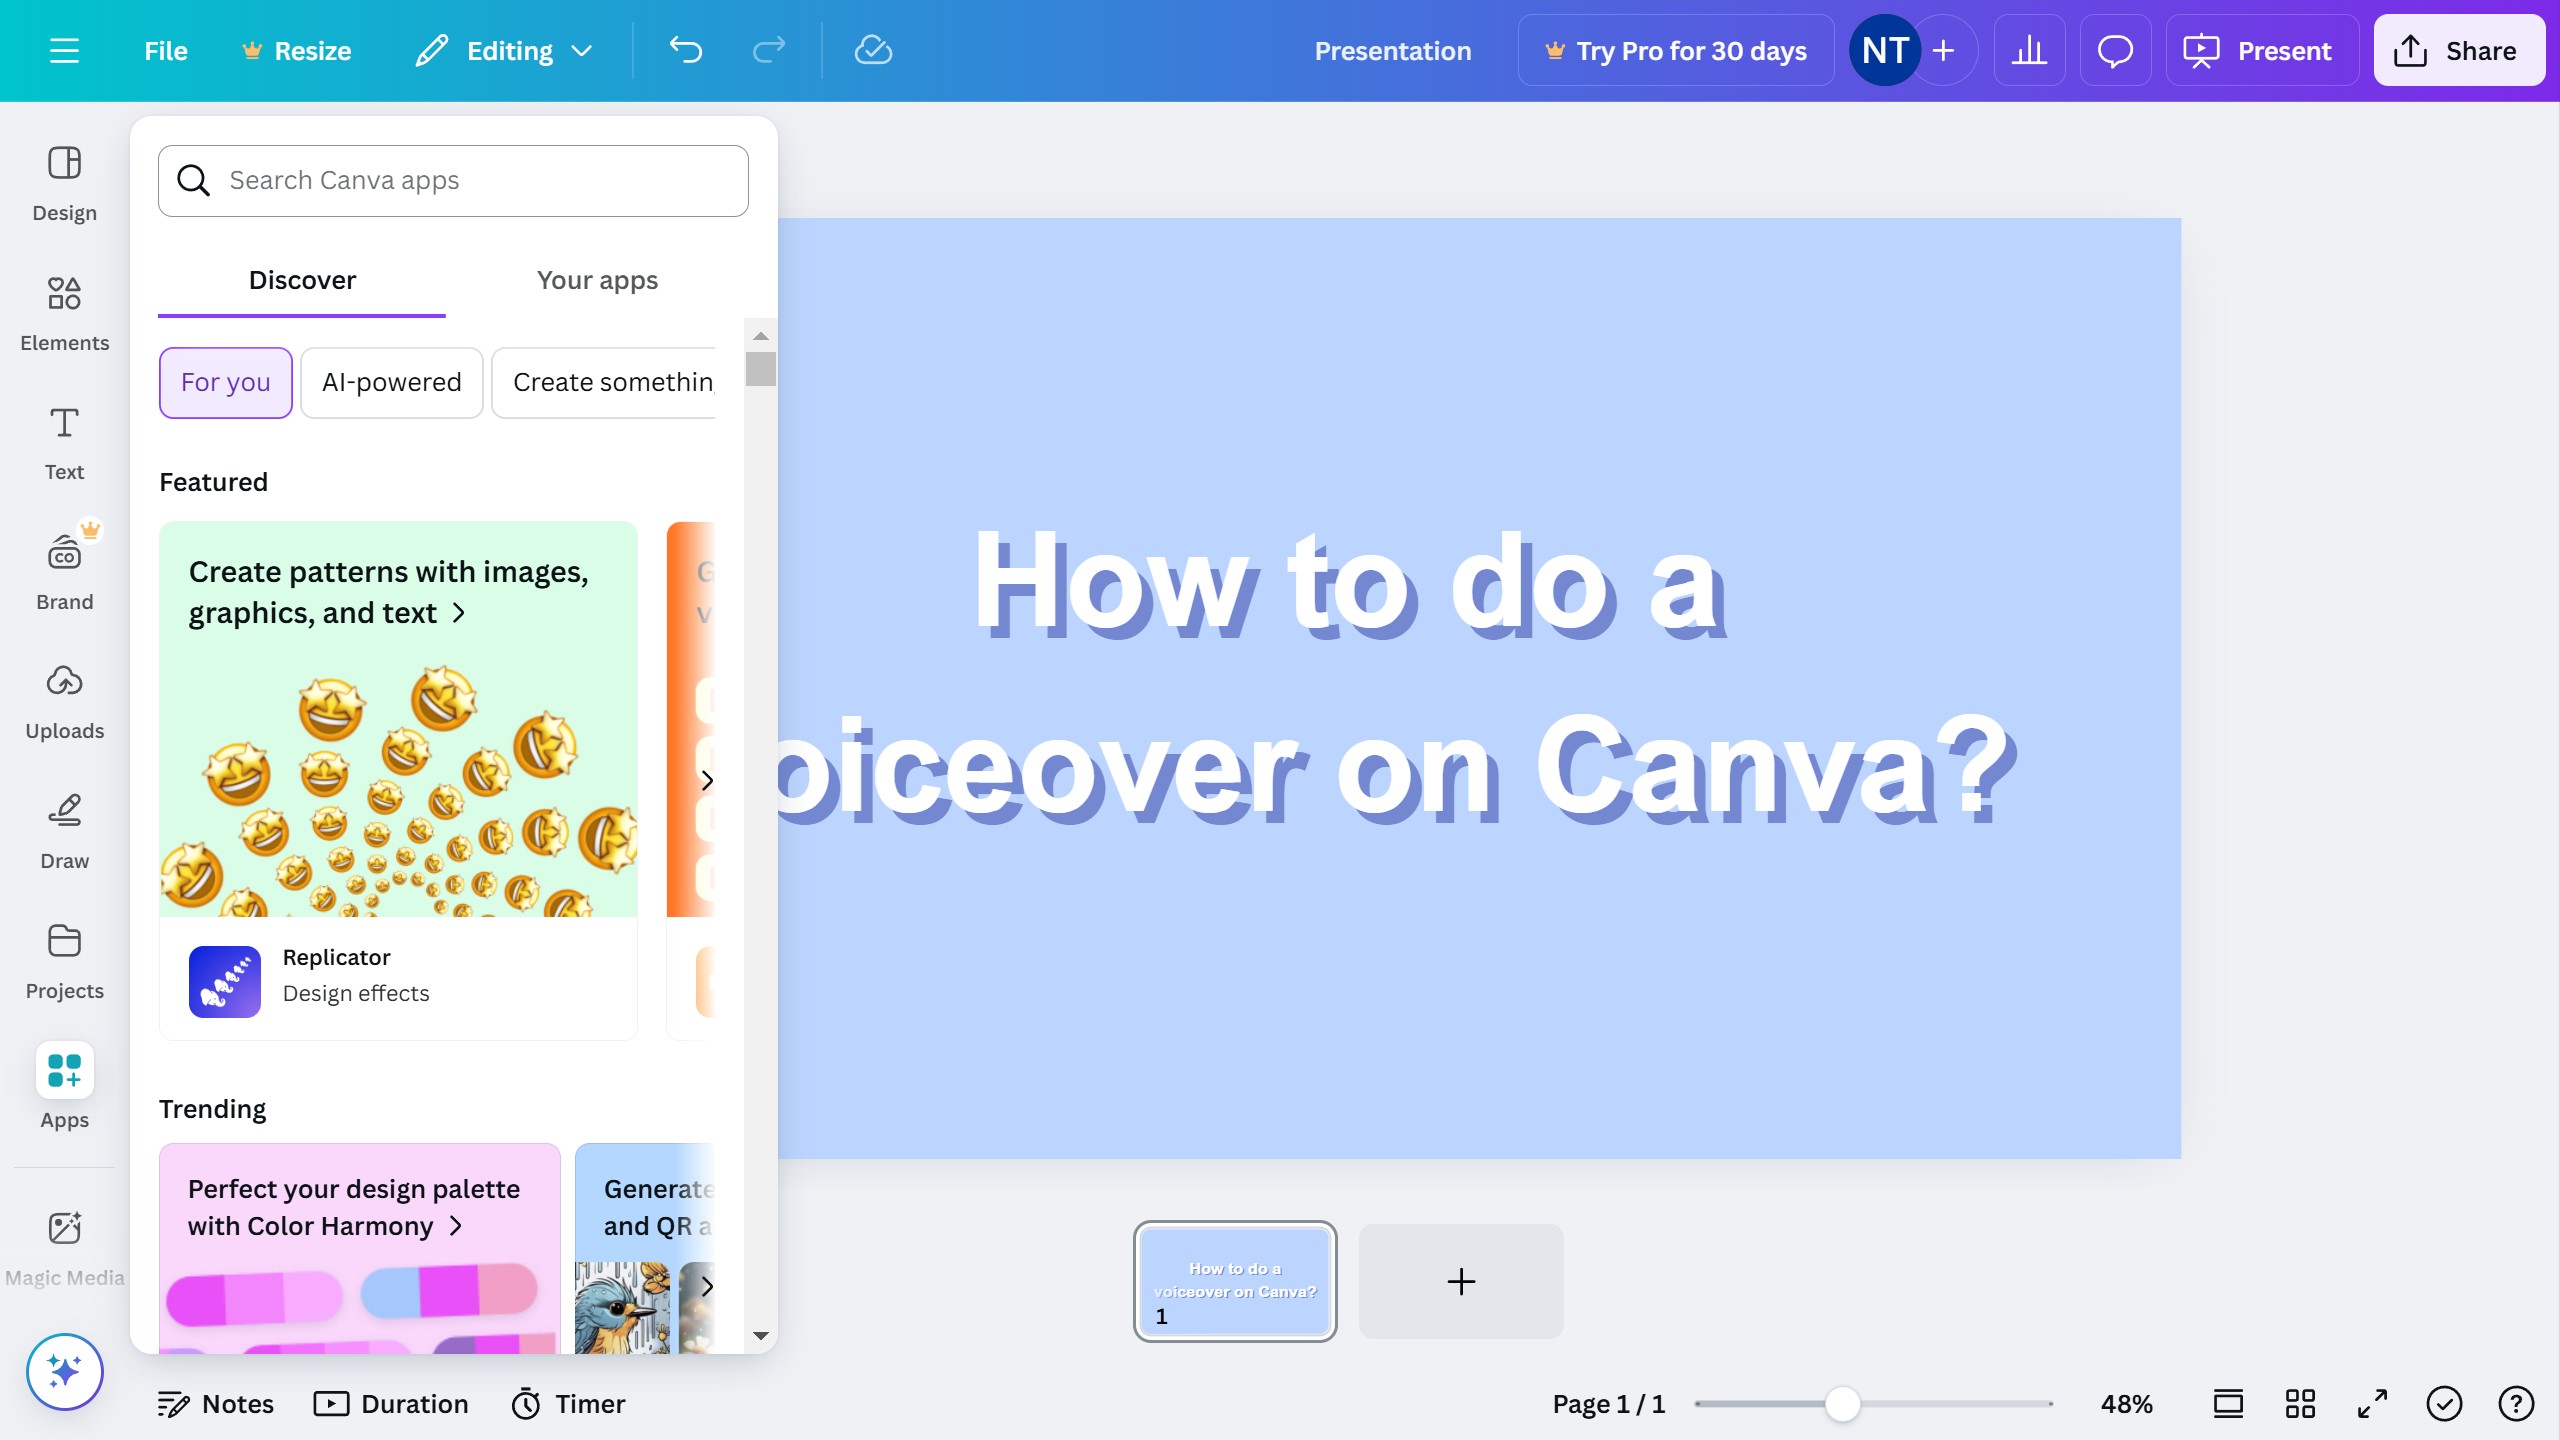Enable the AI-powered filter chip
This screenshot has height=1440, width=2560.
(x=391, y=382)
